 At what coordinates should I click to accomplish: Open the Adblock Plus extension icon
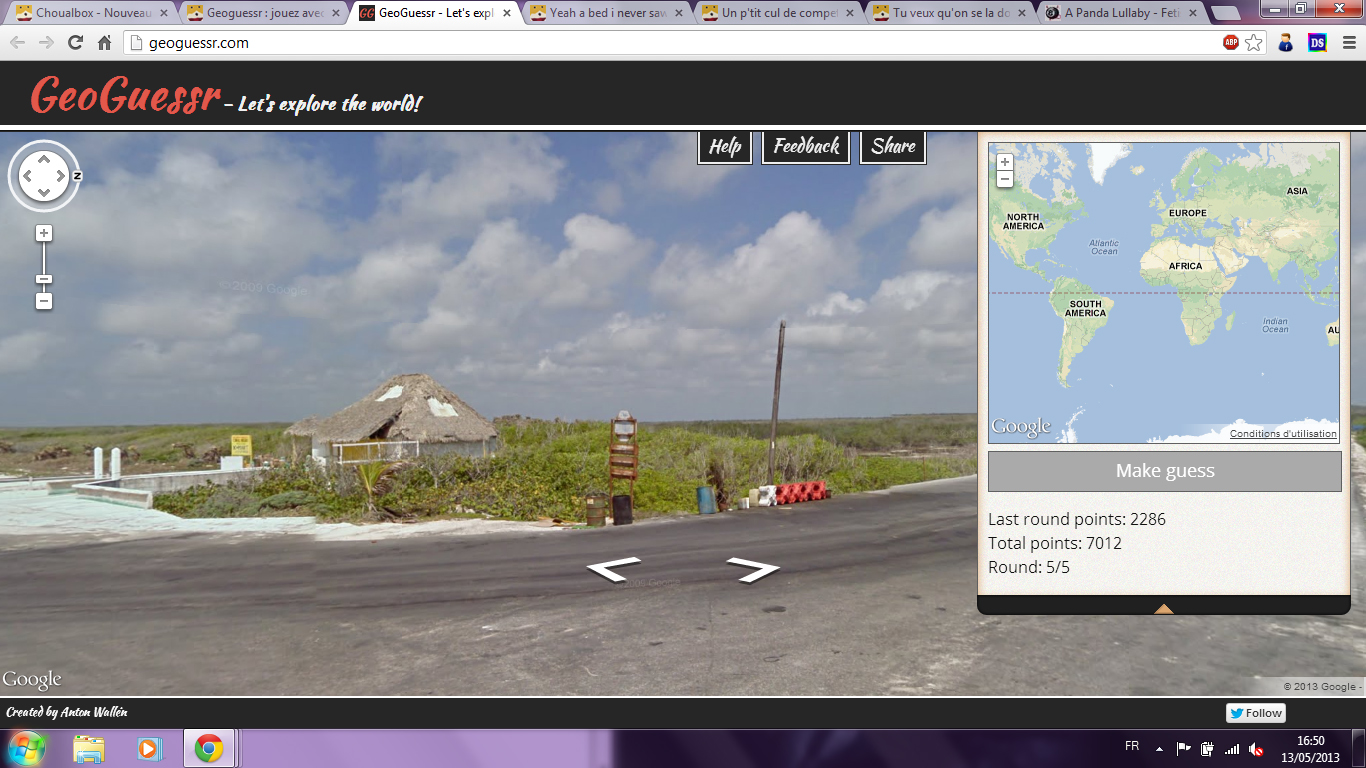1231,43
